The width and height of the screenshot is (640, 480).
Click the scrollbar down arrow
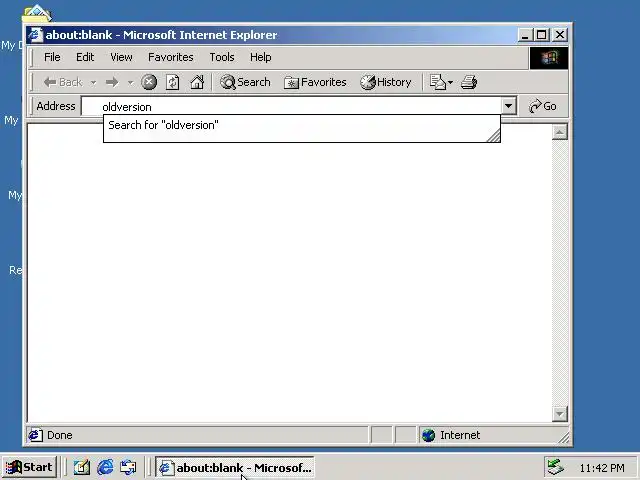[x=560, y=414]
